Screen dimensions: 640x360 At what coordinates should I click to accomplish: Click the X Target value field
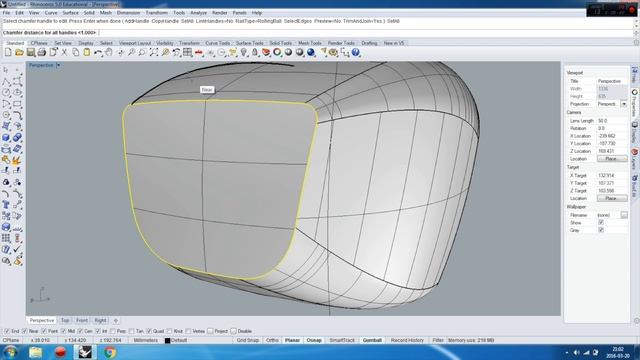[612, 176]
